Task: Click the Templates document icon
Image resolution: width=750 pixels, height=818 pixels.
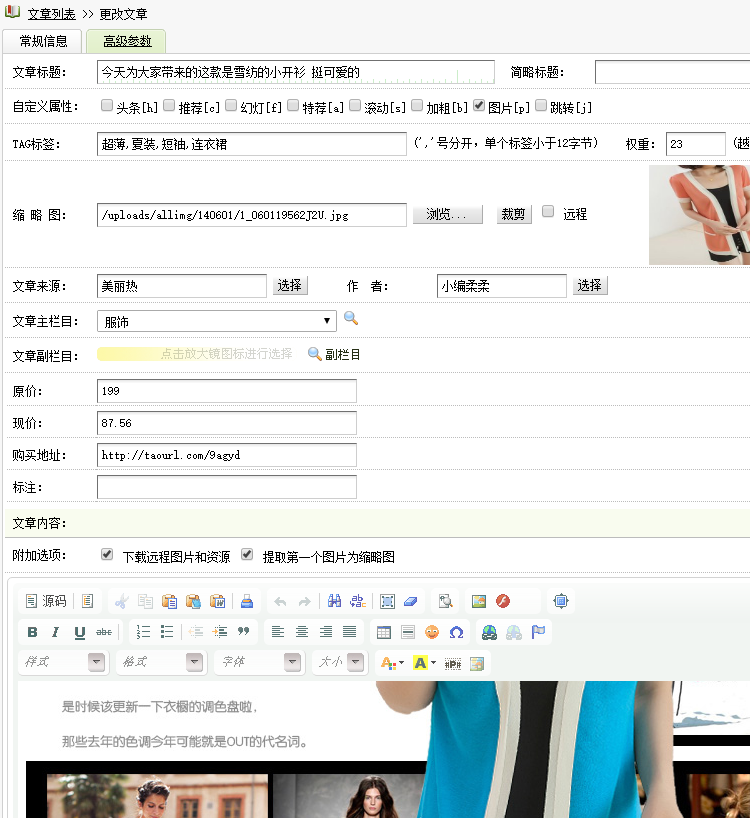Action: click(x=88, y=601)
